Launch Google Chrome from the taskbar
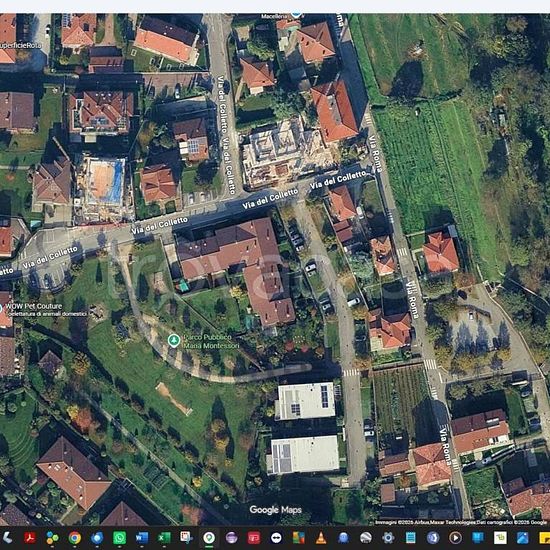This screenshot has width=550, height=550. click(74, 538)
